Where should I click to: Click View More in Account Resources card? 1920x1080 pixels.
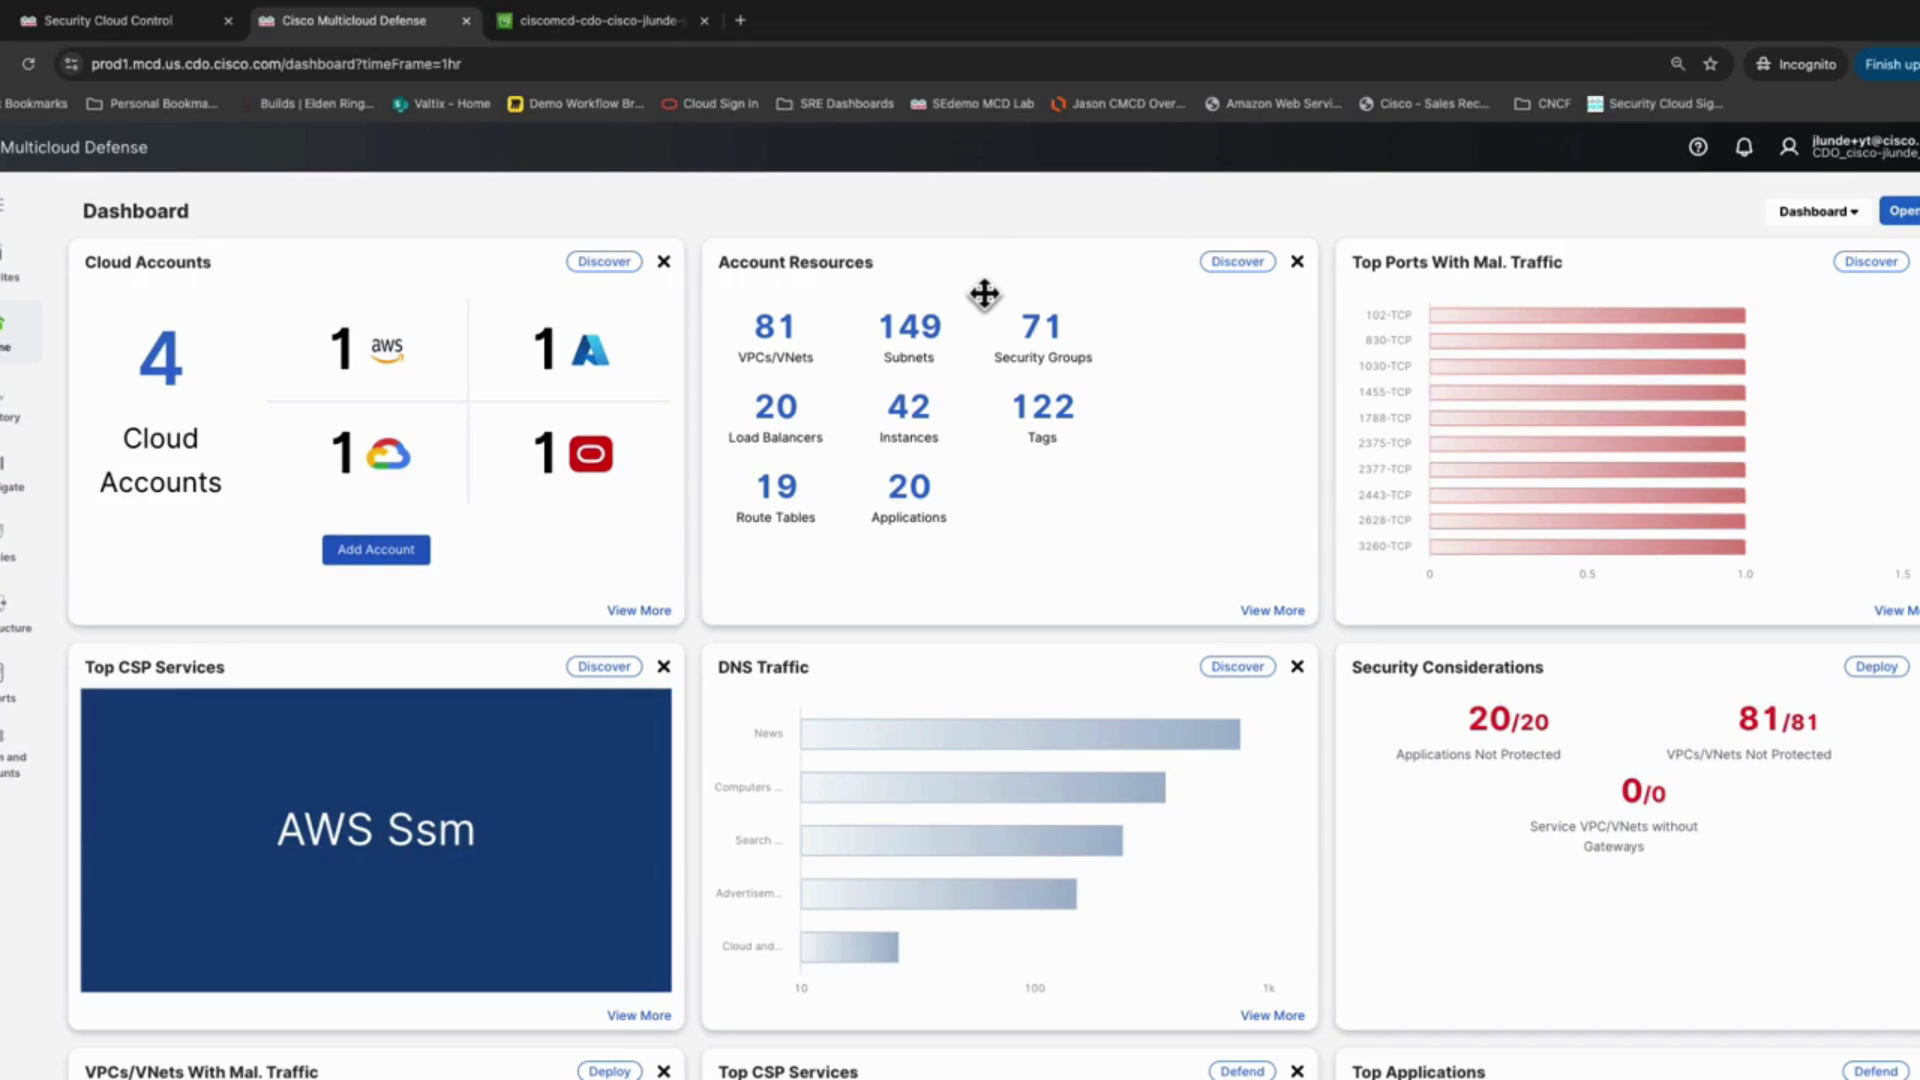1272,611
